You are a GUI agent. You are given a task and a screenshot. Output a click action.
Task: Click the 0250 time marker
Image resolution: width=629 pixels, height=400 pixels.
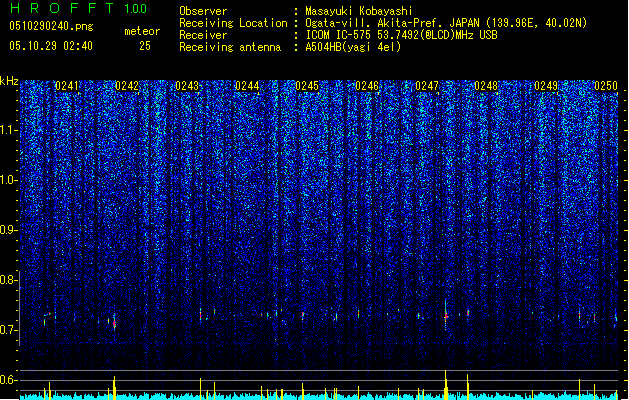click(606, 86)
